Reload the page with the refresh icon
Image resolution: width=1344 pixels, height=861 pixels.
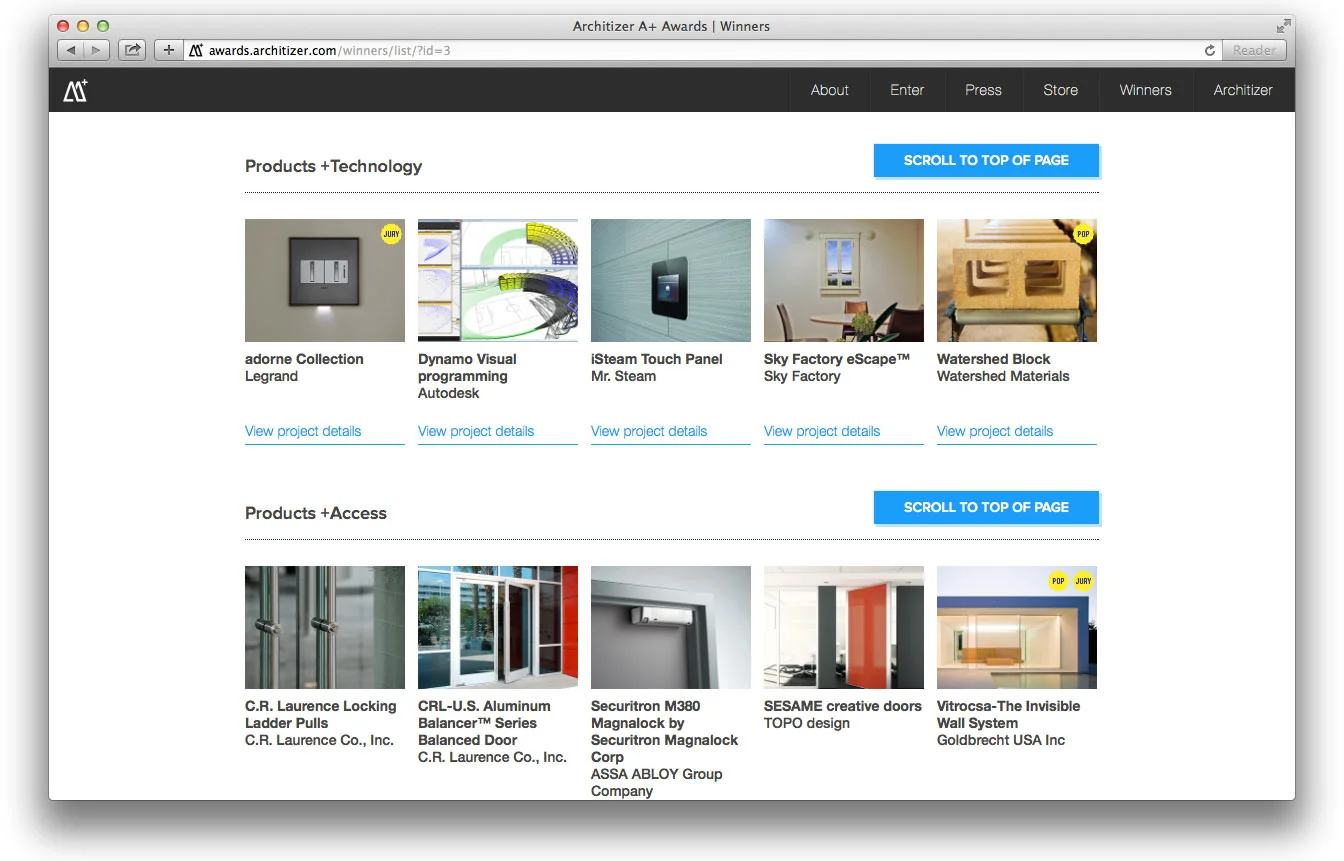click(1210, 50)
